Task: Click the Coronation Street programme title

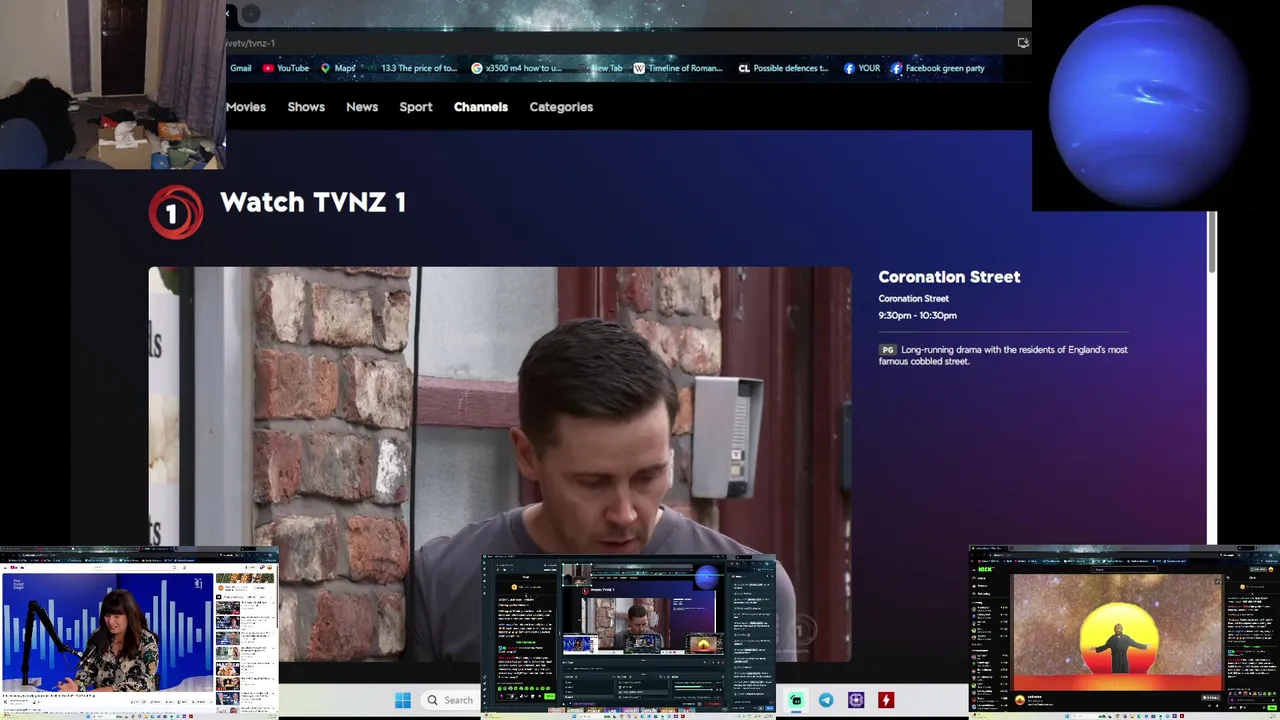Action: tap(949, 277)
